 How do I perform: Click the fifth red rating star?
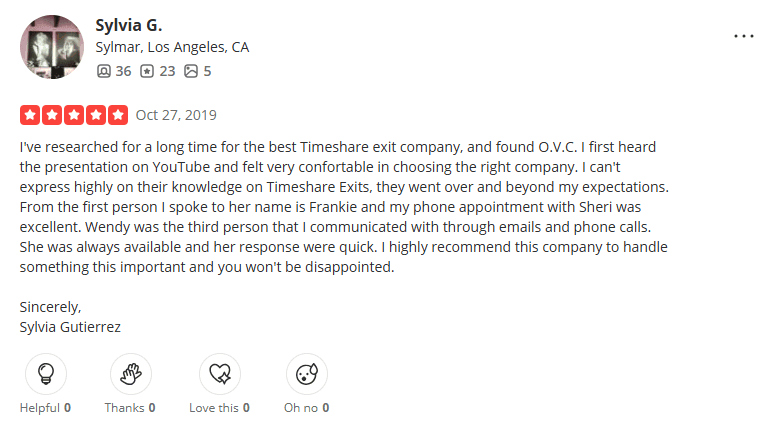[x=118, y=115]
